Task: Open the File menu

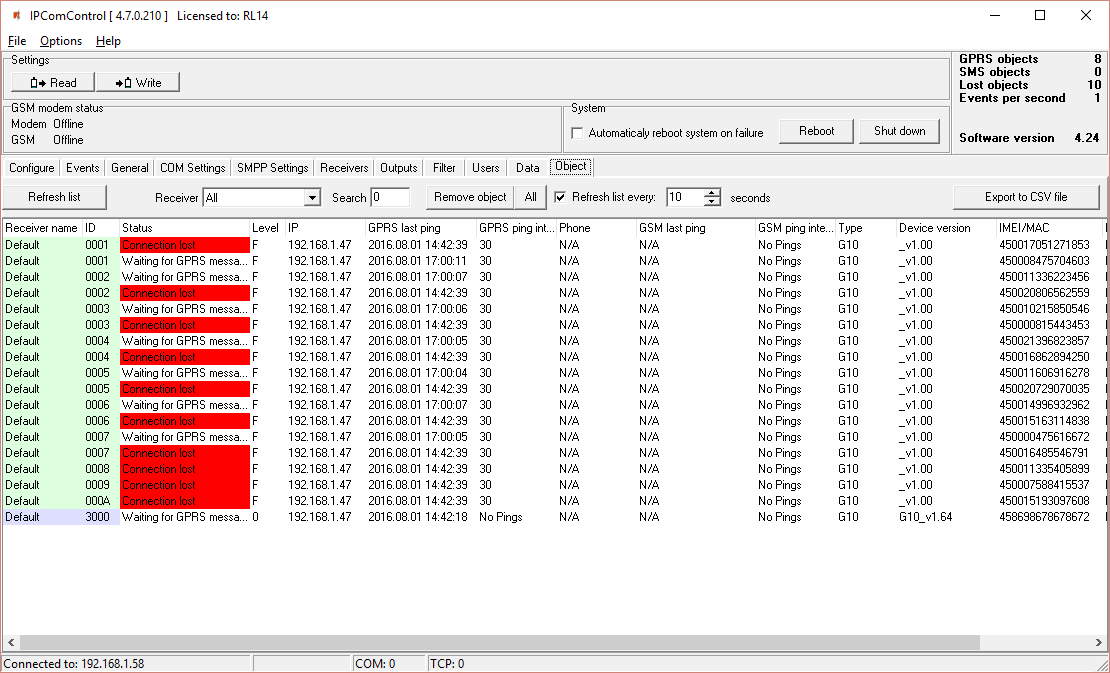Action: coord(17,41)
